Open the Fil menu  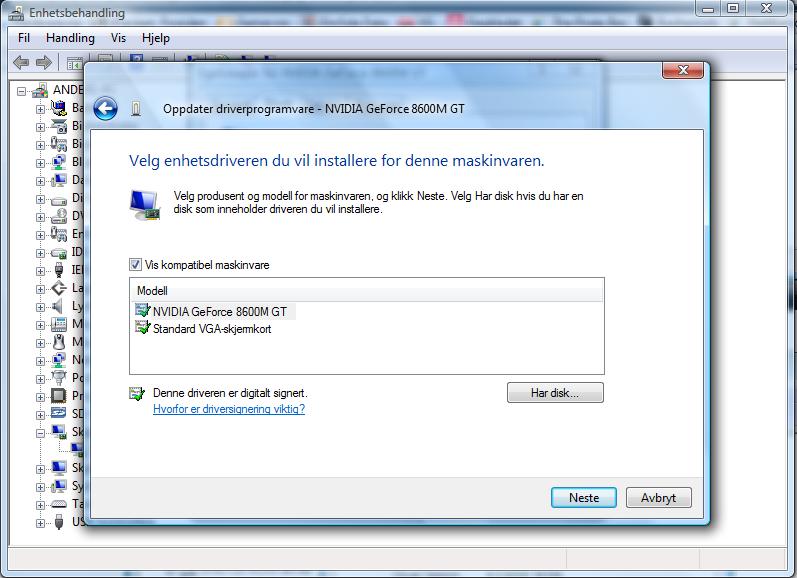24,38
